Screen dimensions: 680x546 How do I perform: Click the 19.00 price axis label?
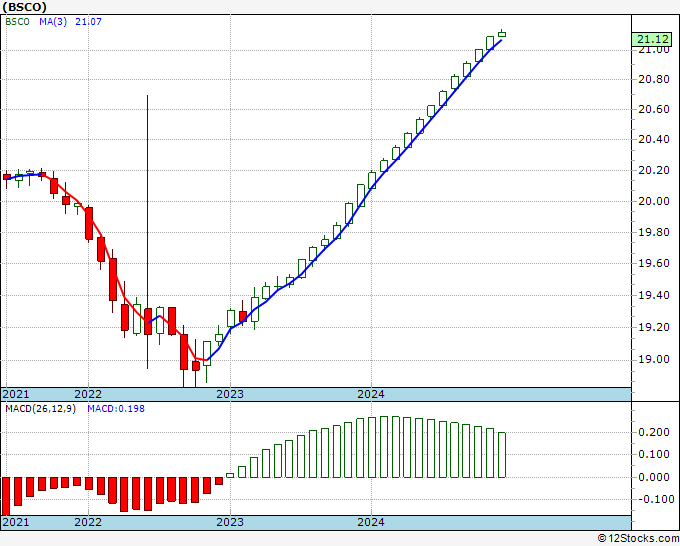coord(654,360)
